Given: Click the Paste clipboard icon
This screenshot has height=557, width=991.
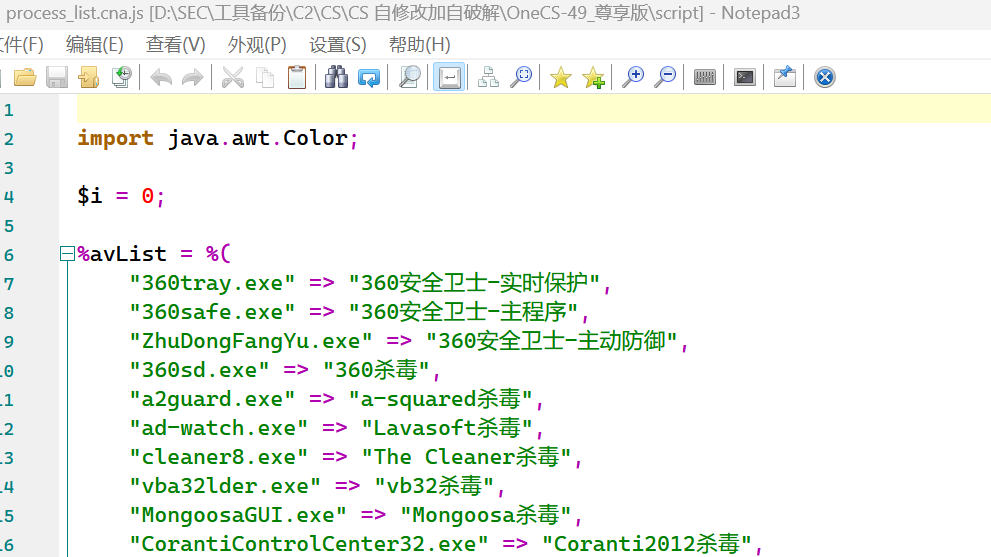Looking at the screenshot, I should (x=296, y=77).
